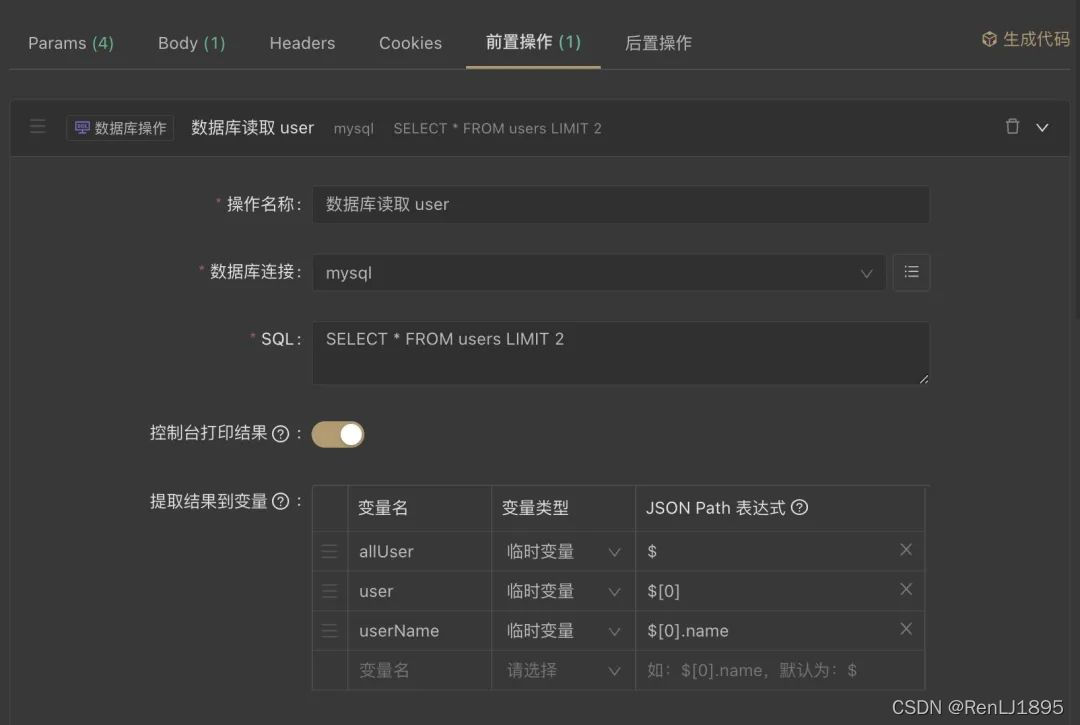Click the help icon next to 提取结果到变量

(280, 501)
